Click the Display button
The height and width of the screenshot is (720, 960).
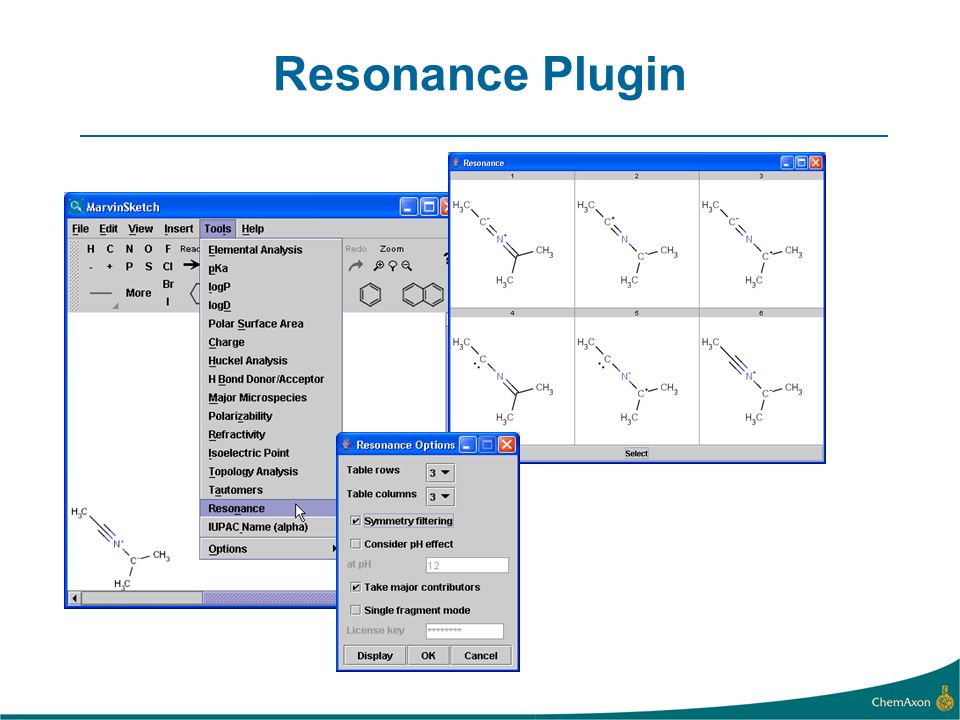pos(375,656)
